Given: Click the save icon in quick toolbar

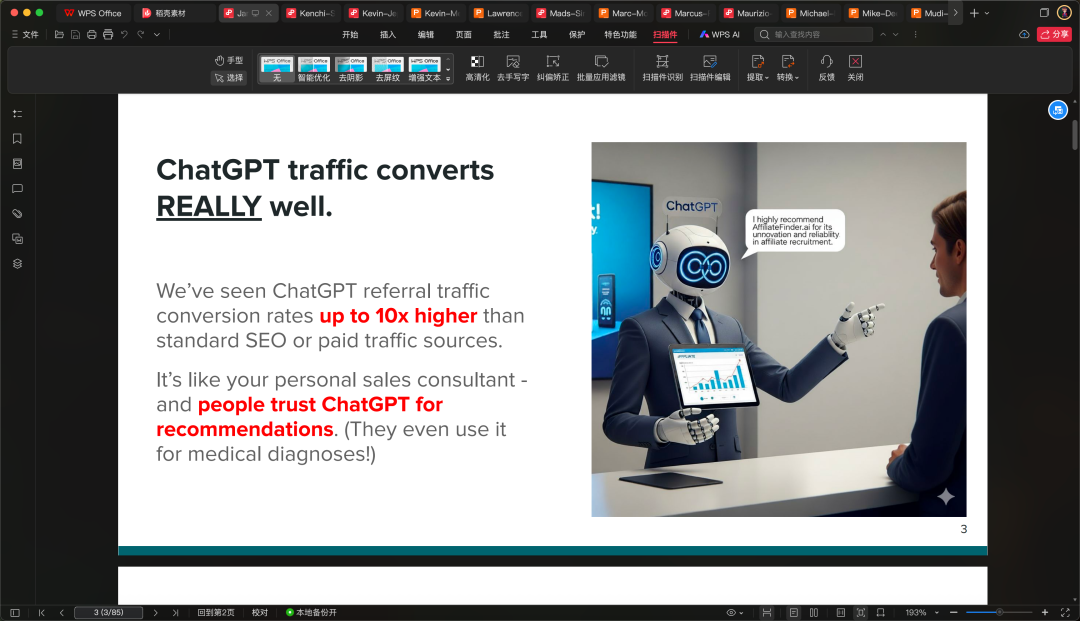Looking at the screenshot, I should pyautogui.click(x=75, y=34).
